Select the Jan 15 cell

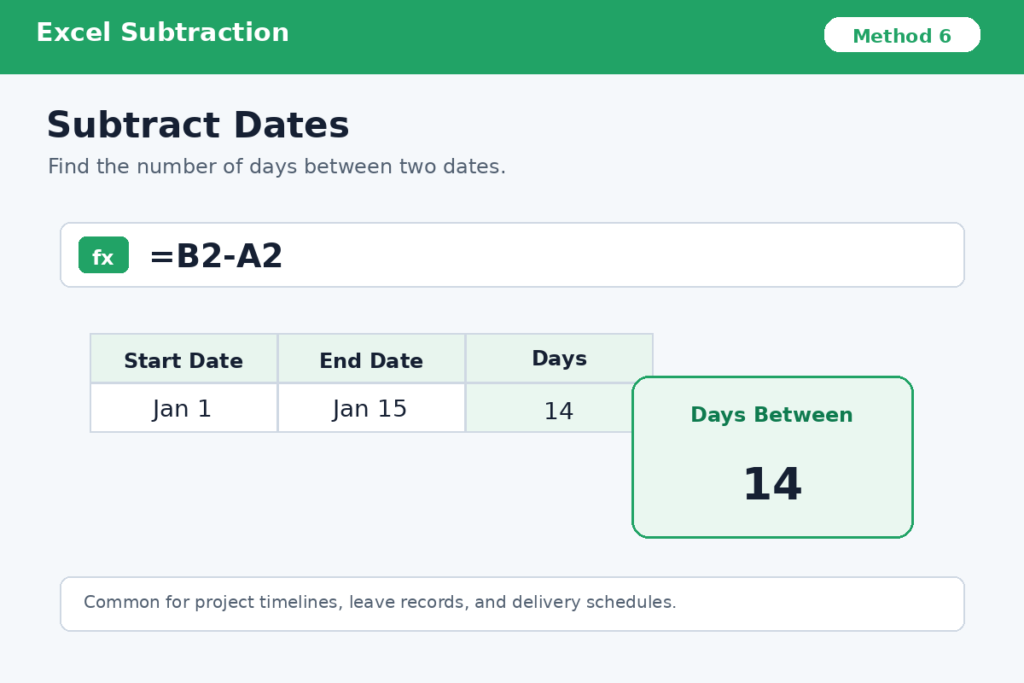(372, 408)
